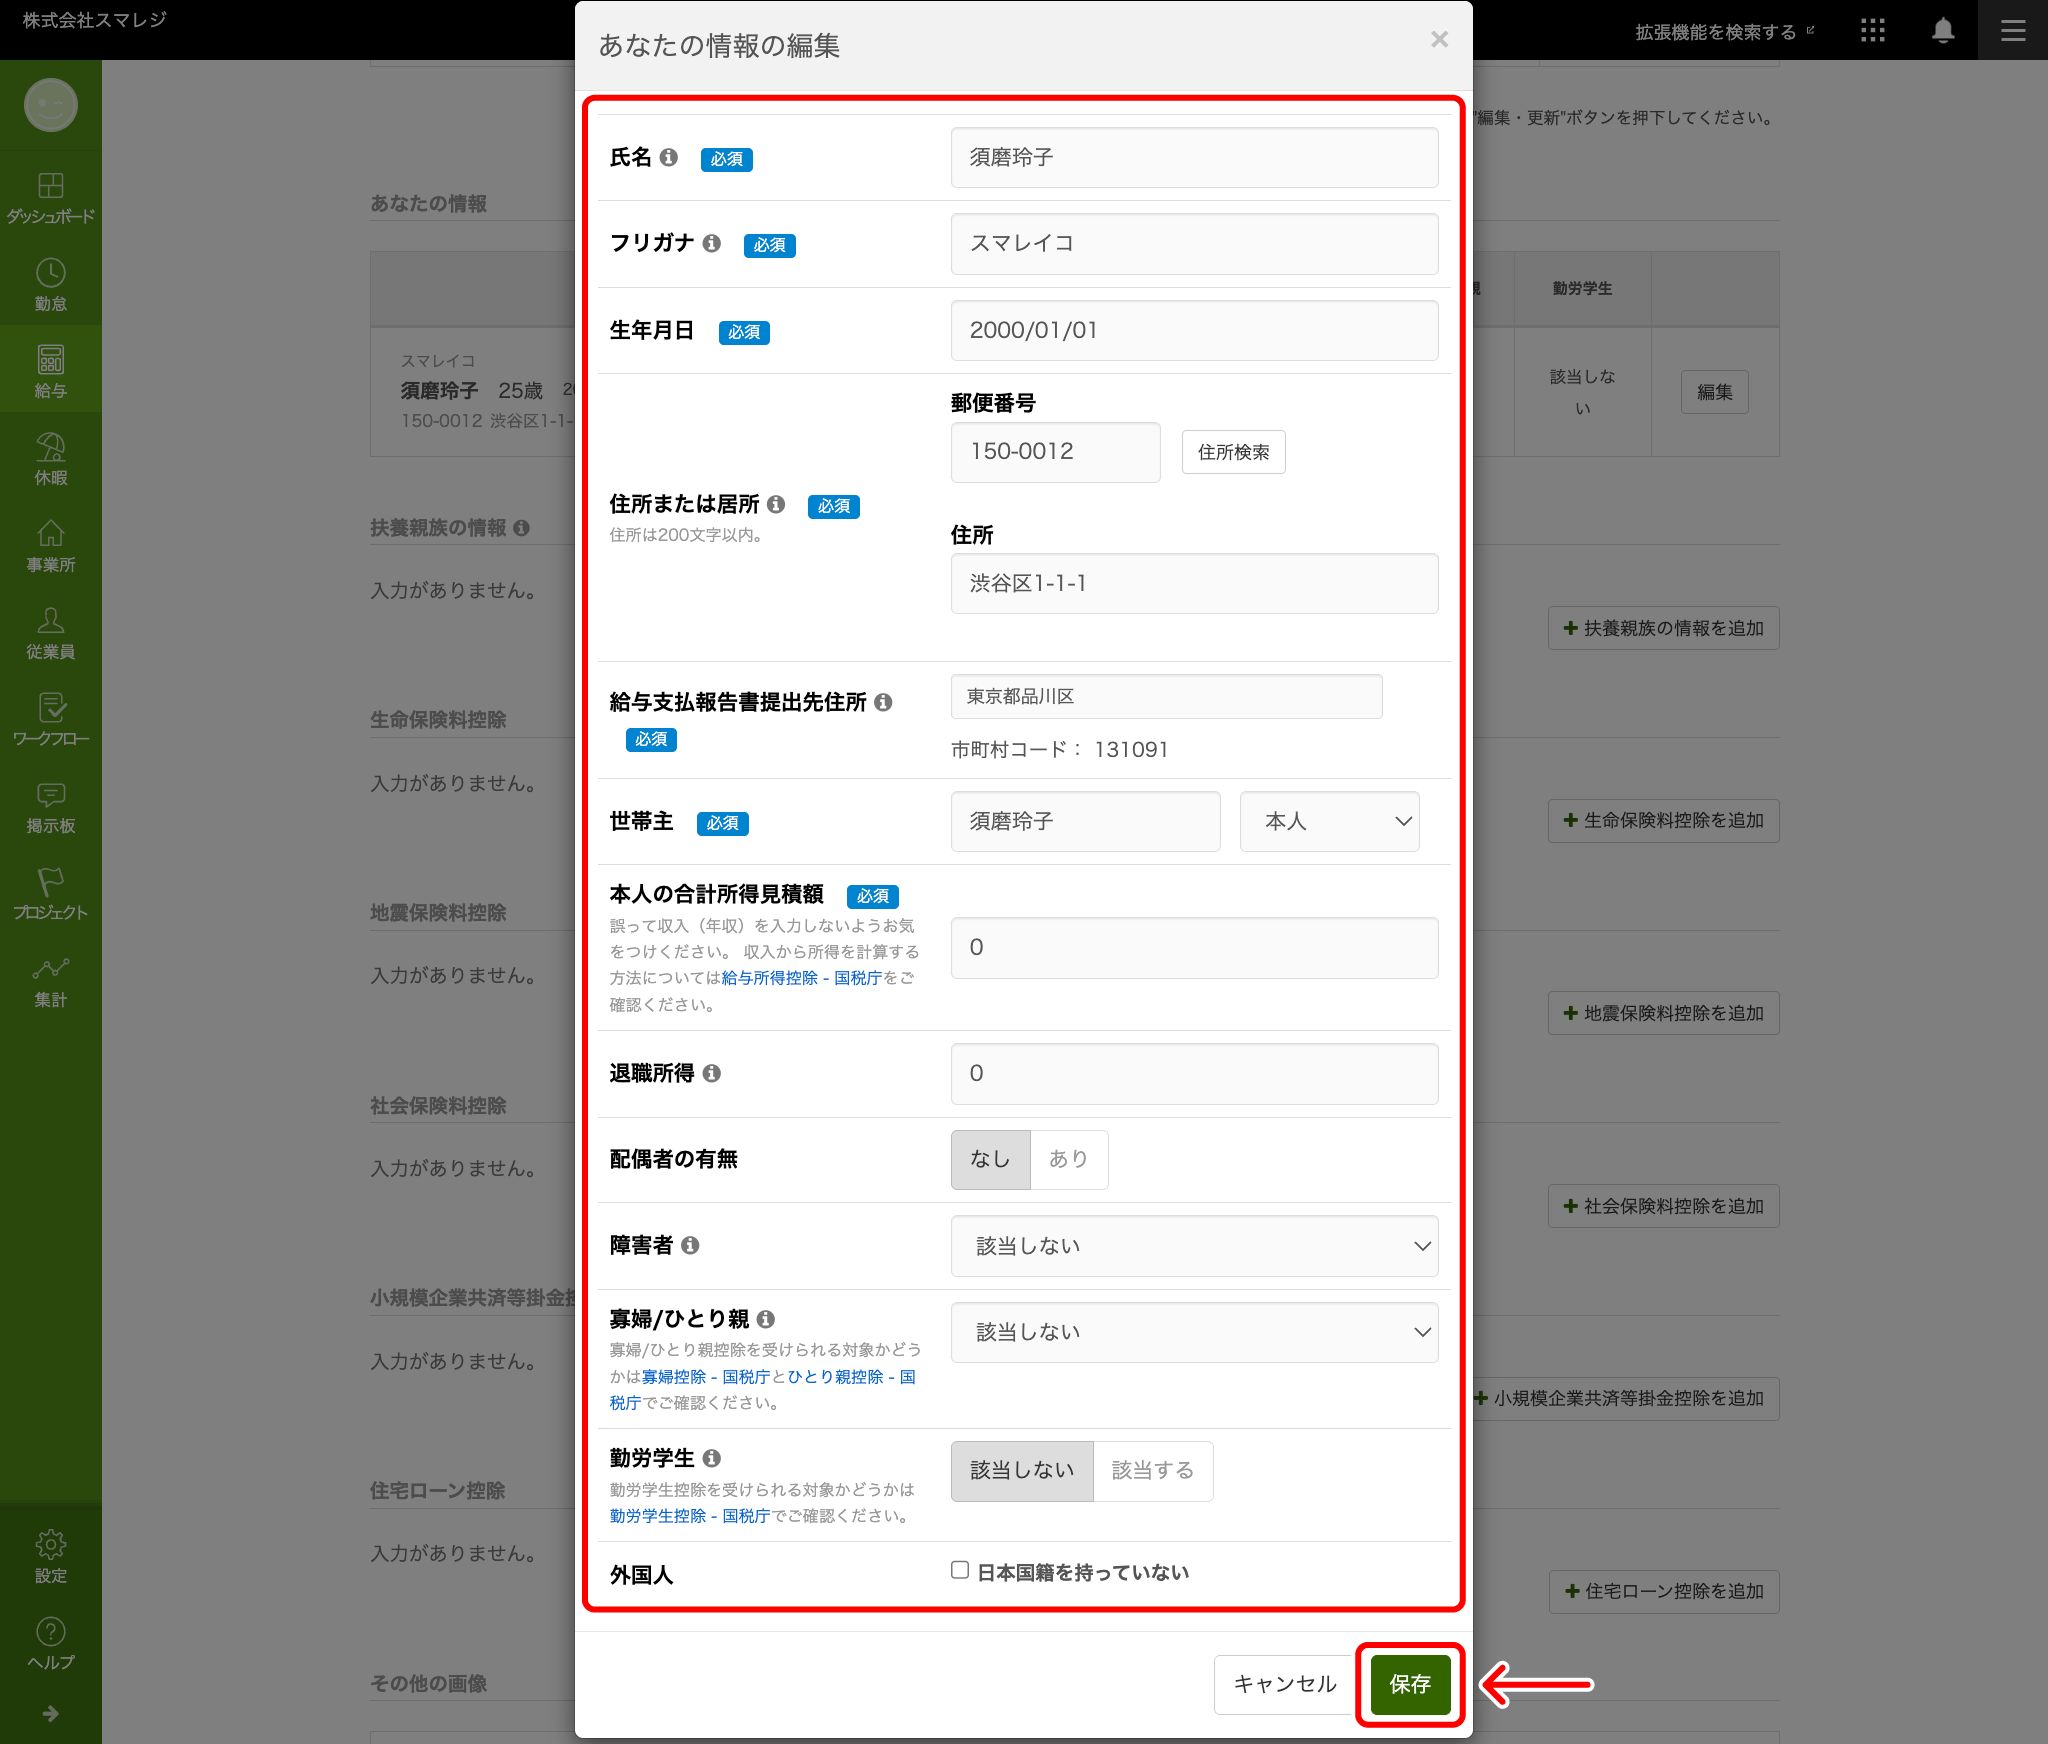Click info icon beside 退職所得 label
This screenshot has width=2048, height=1744.
coord(711,1073)
